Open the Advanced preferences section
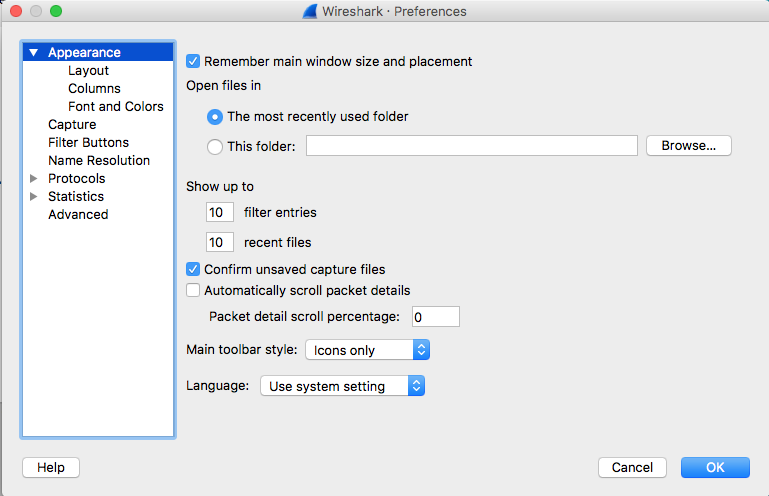This screenshot has width=769, height=496. [x=78, y=215]
